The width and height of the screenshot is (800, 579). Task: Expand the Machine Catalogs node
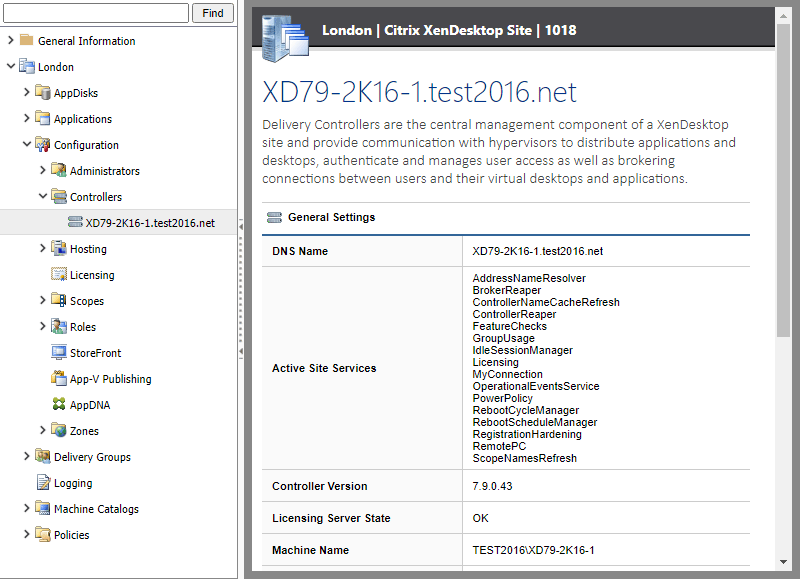click(x=27, y=508)
